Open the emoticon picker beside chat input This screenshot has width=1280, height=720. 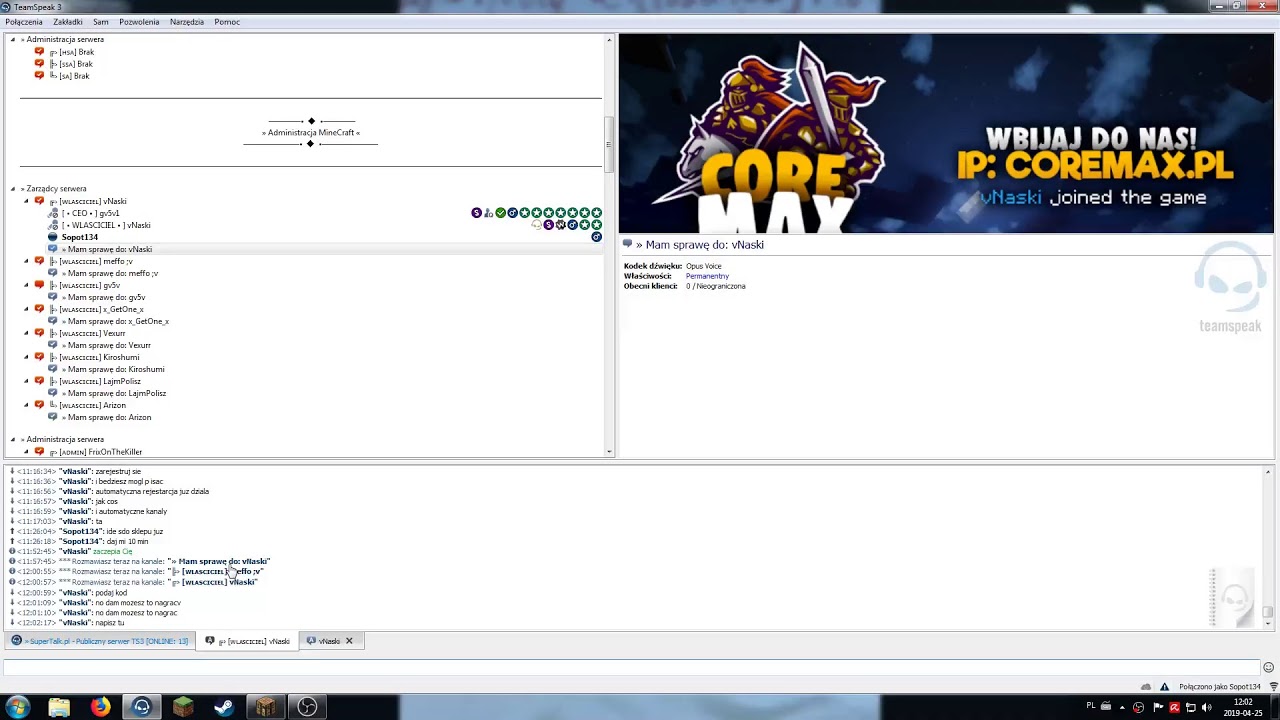(1268, 667)
